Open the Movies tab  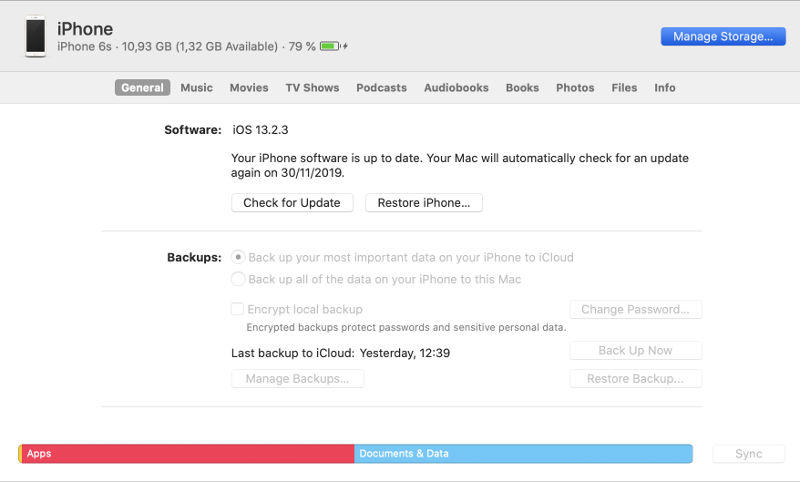pos(249,88)
